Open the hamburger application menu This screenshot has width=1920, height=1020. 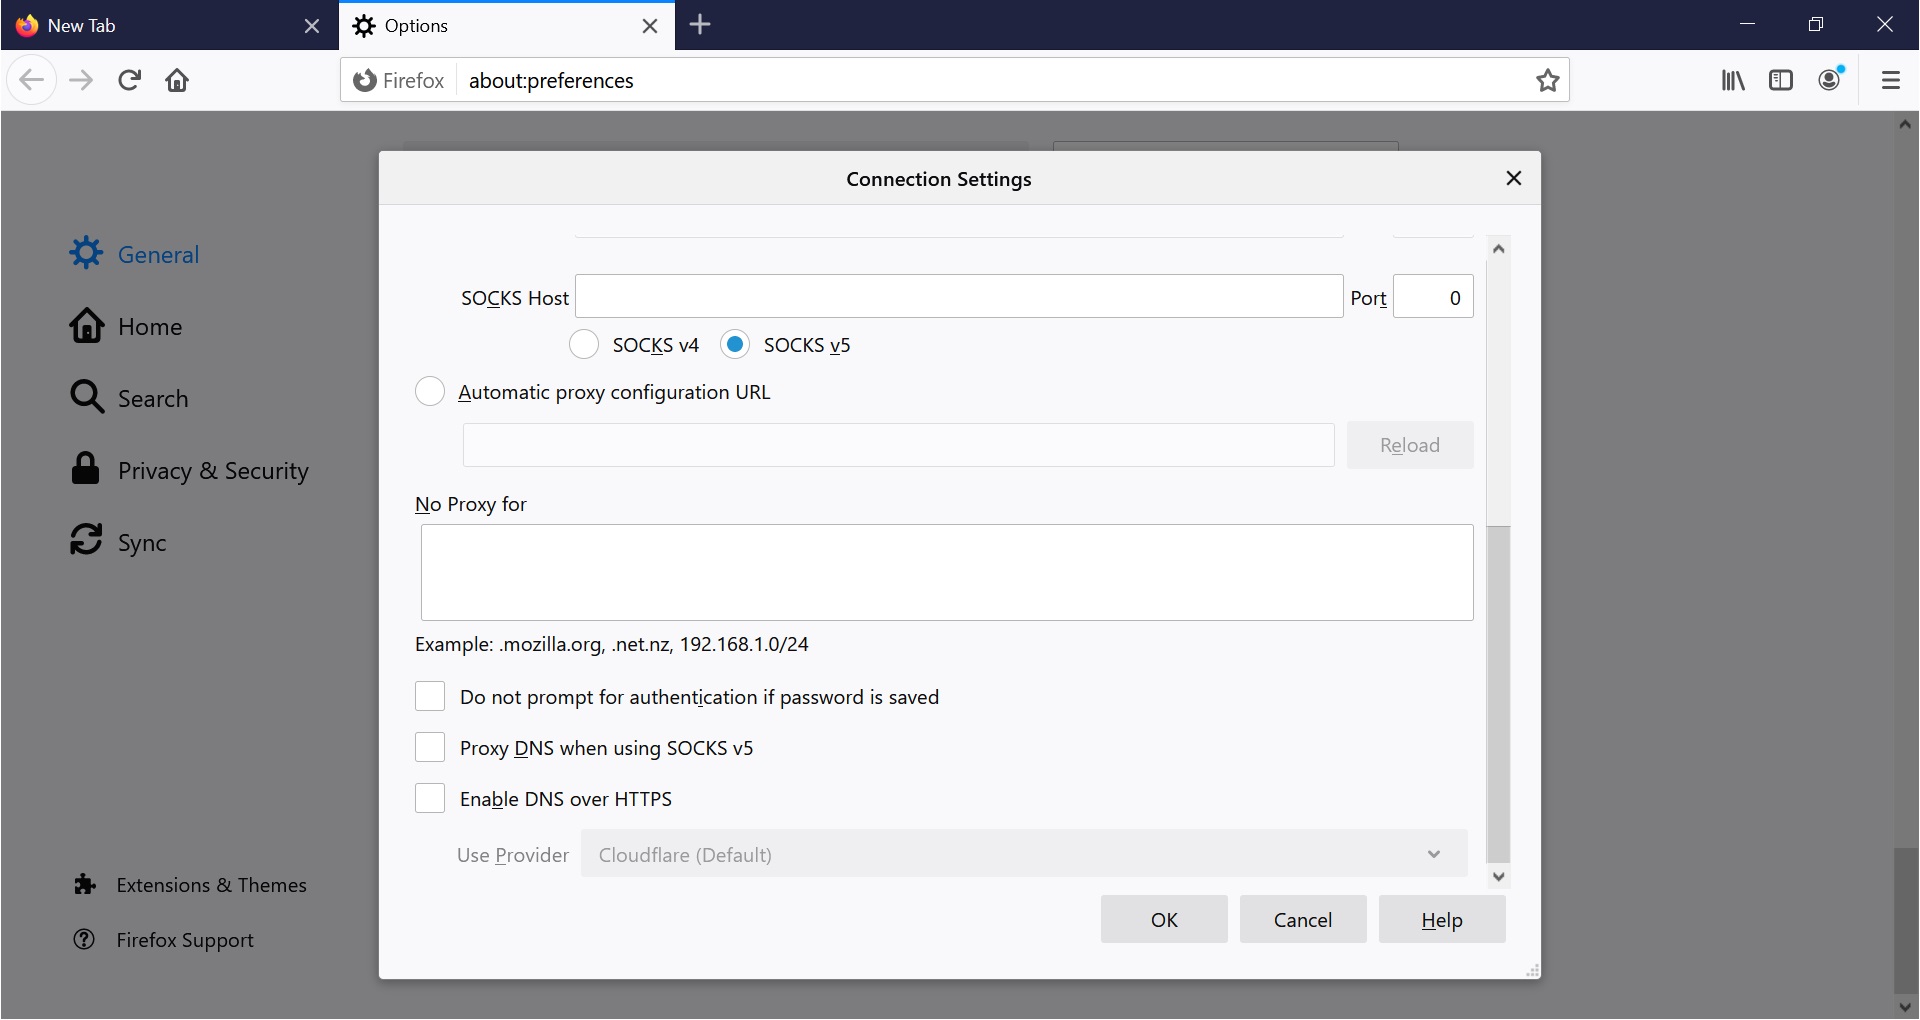tap(1890, 80)
